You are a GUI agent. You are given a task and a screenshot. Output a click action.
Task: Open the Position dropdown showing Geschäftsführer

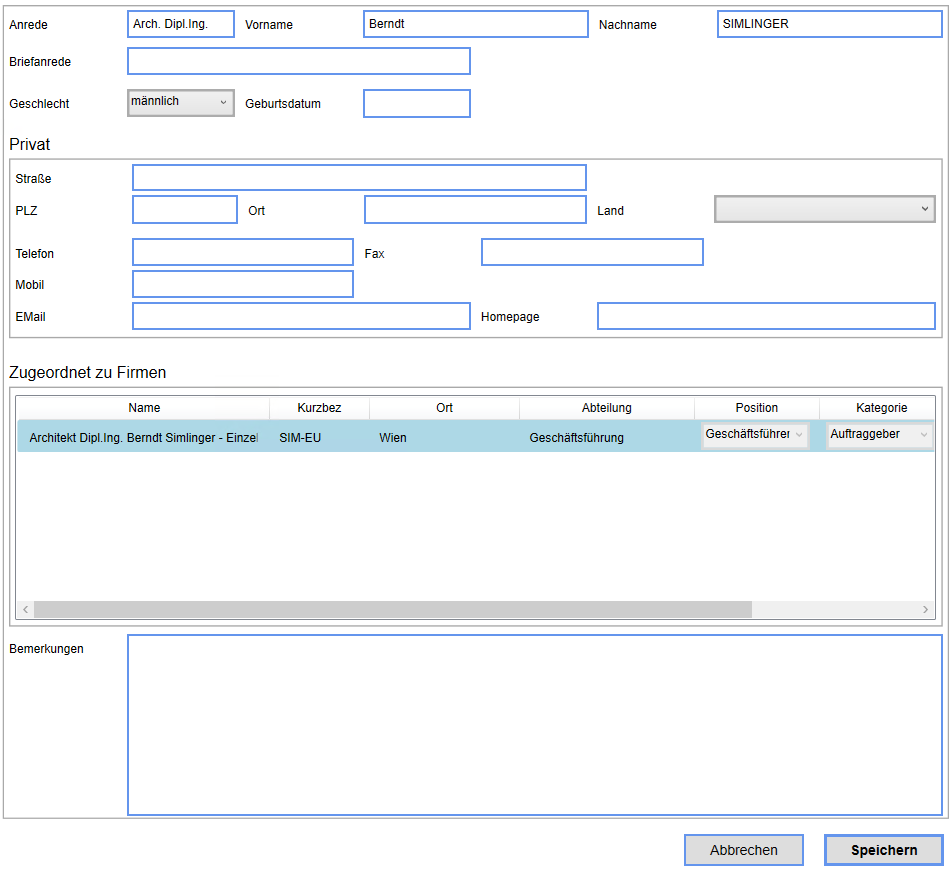(x=755, y=435)
